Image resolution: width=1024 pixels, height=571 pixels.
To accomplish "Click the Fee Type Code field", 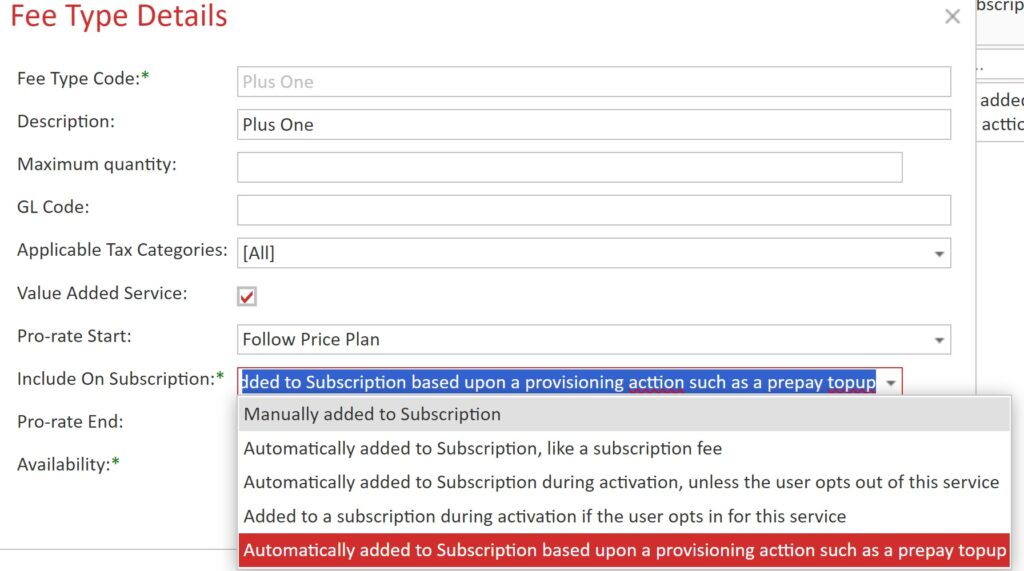I will pyautogui.click(x=593, y=82).
